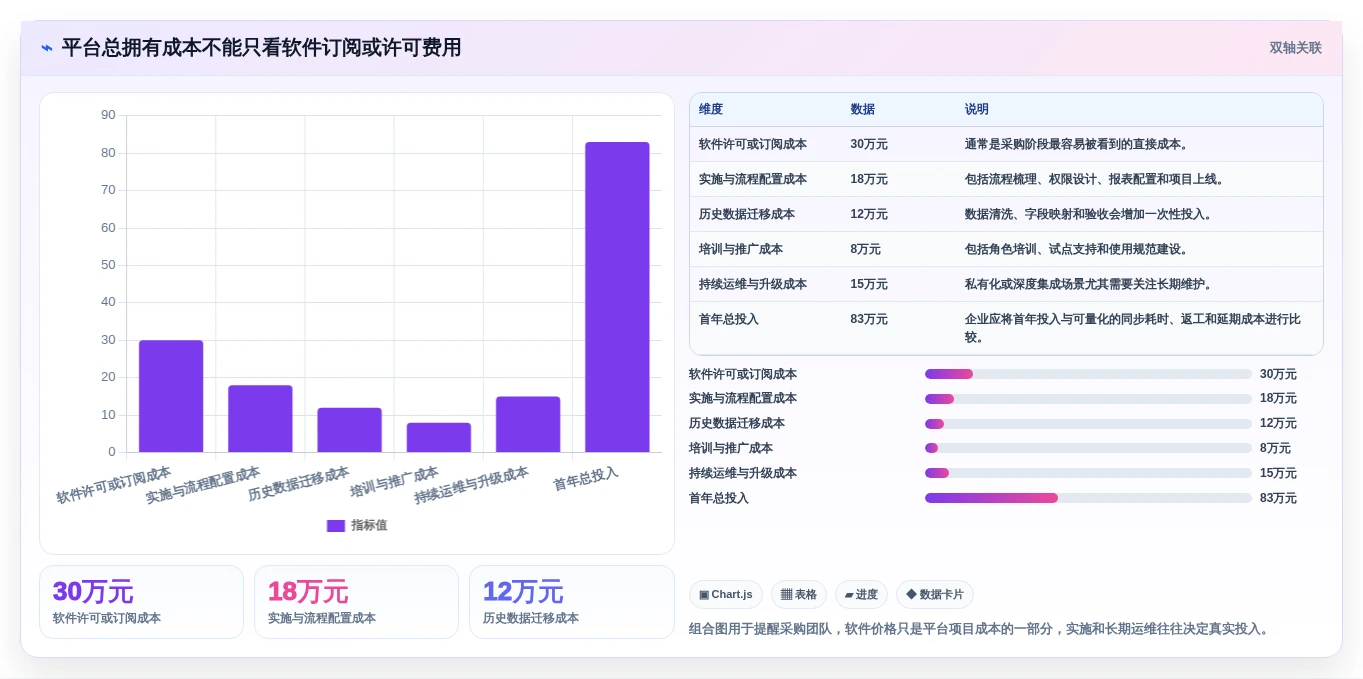This screenshot has height=679, width=1363.
Task: Select the Chart.js tag chip
Action: (726, 595)
